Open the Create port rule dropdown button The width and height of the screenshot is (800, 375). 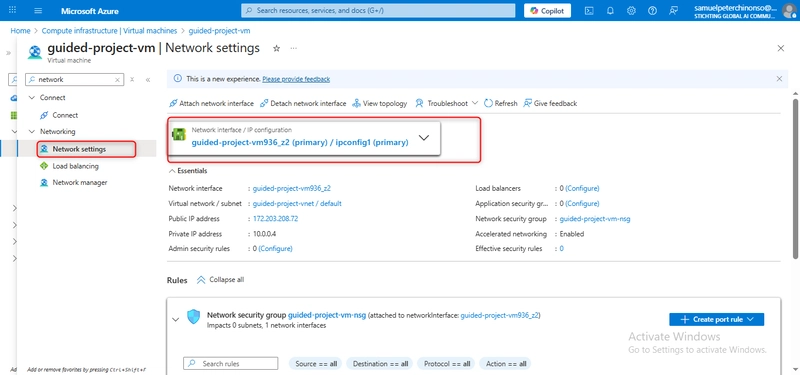[716, 319]
